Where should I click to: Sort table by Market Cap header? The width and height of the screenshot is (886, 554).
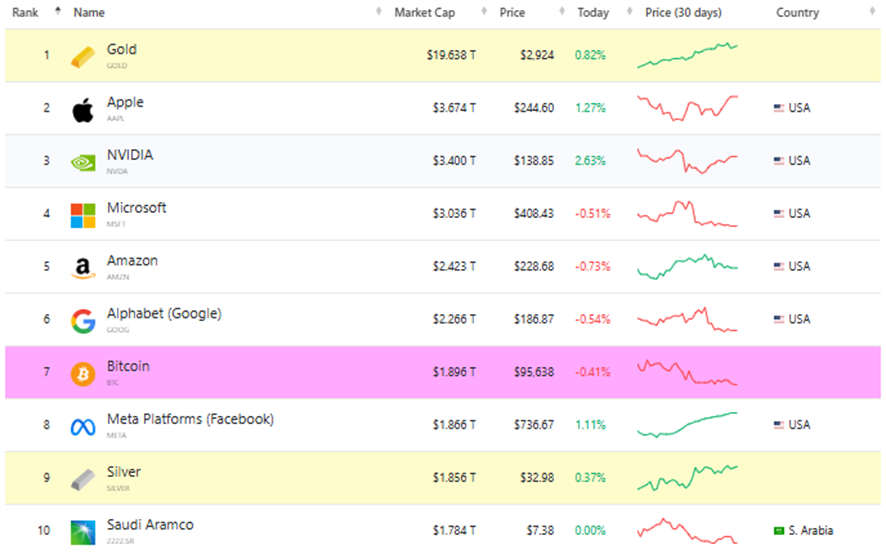pyautogui.click(x=426, y=13)
